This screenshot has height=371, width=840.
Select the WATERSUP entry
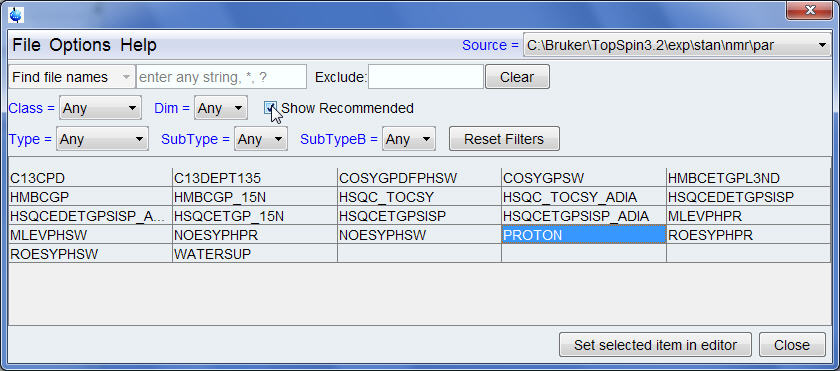point(255,253)
